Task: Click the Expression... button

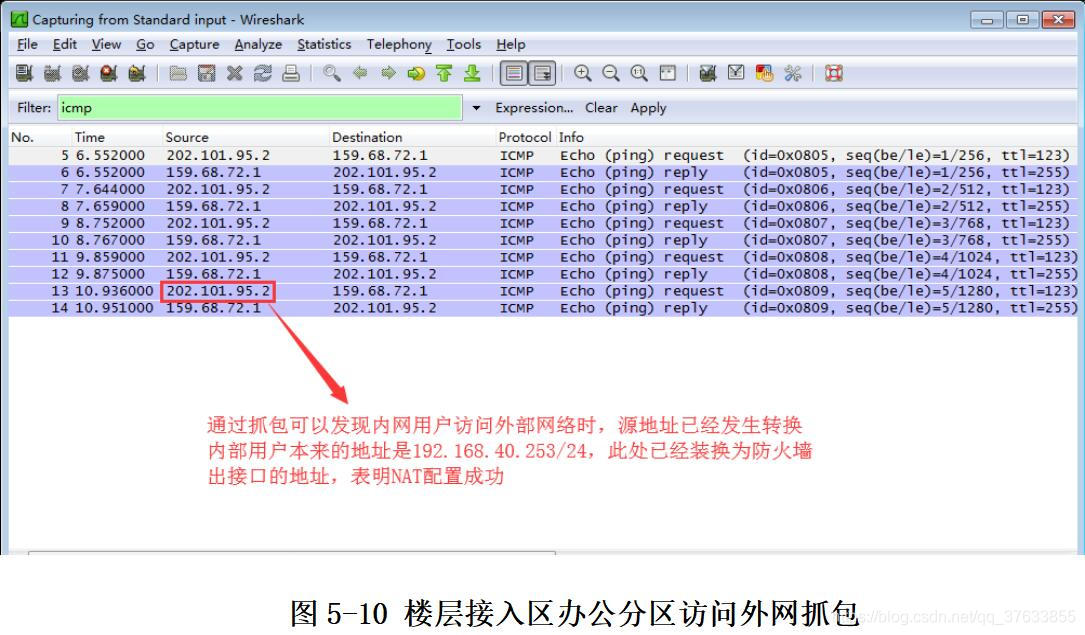Action: coord(534,108)
